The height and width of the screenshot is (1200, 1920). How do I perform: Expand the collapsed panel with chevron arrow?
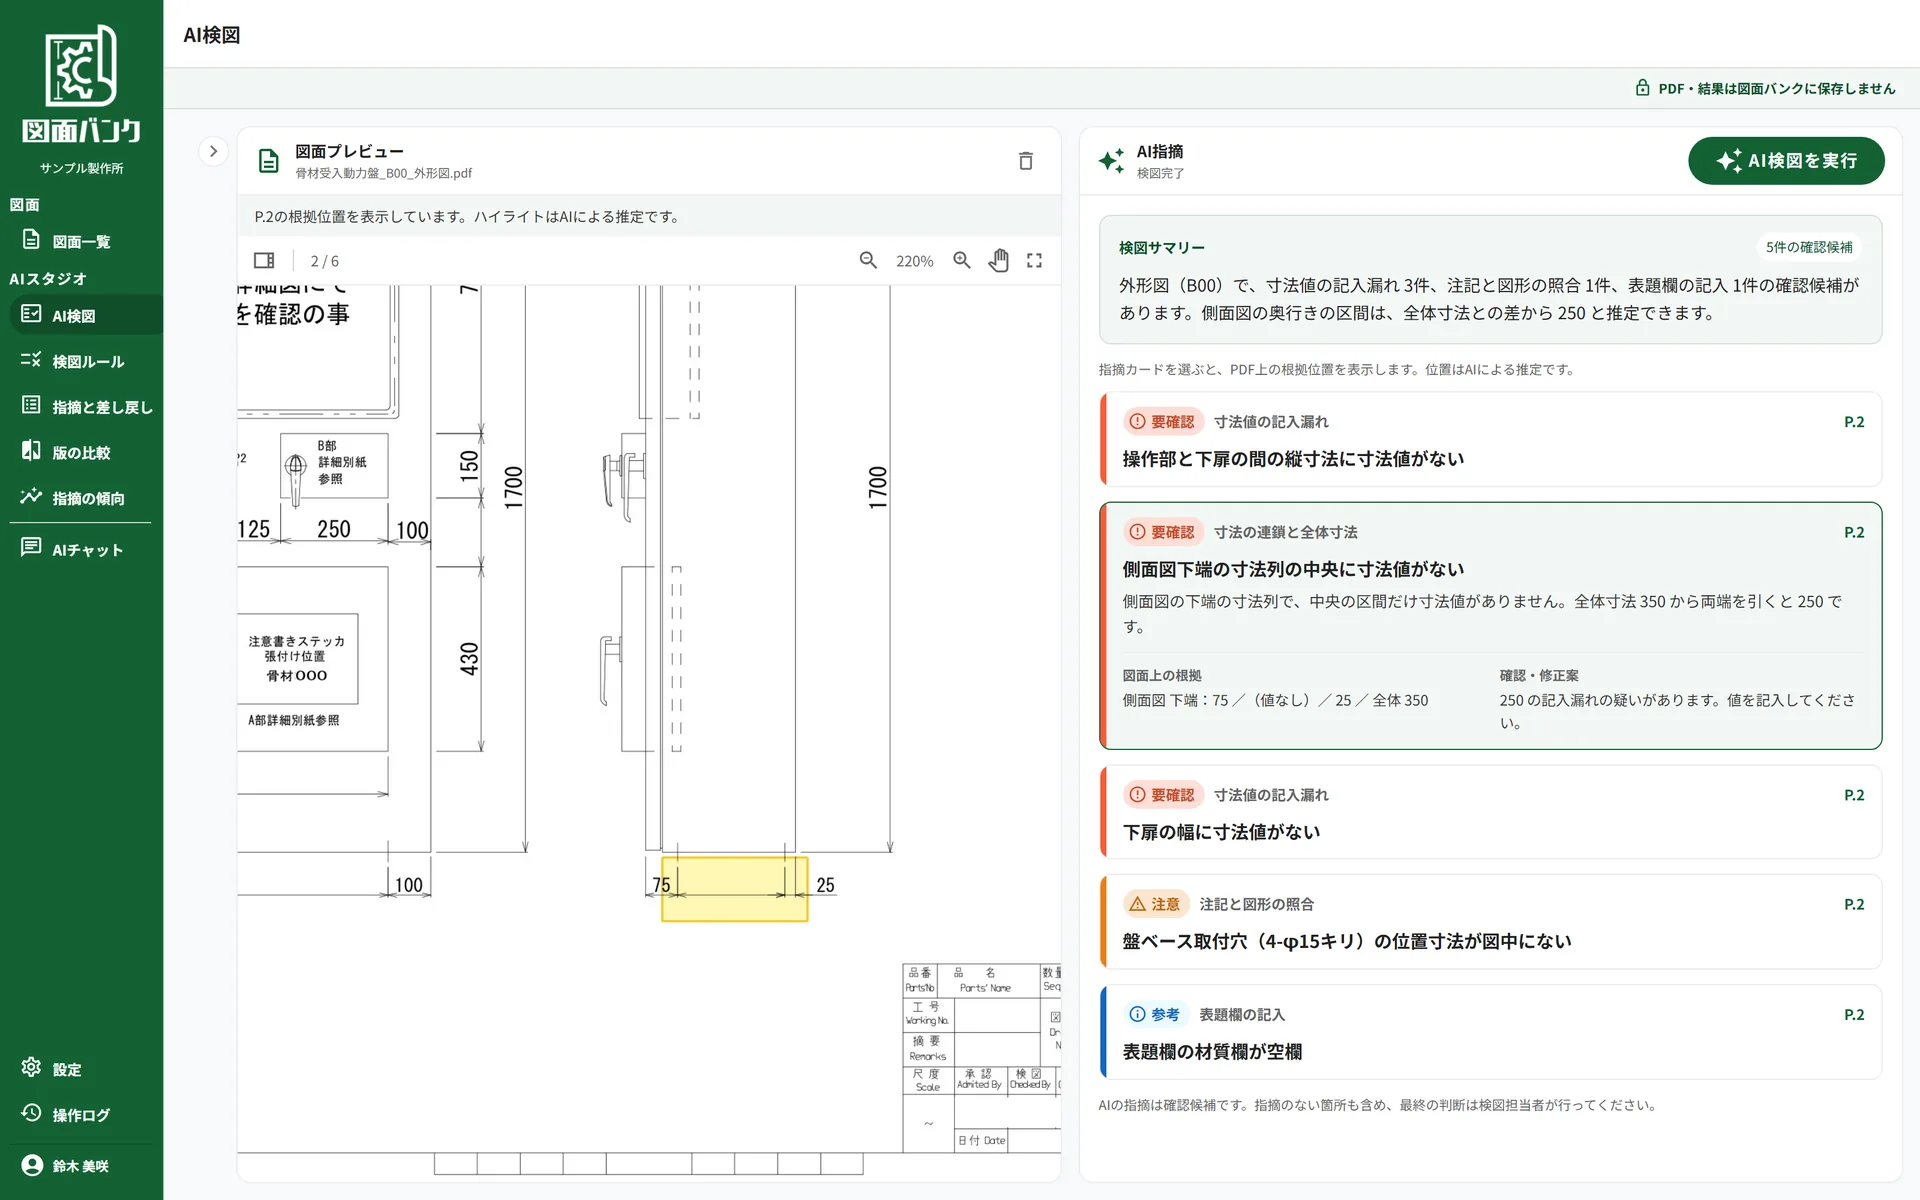[213, 151]
